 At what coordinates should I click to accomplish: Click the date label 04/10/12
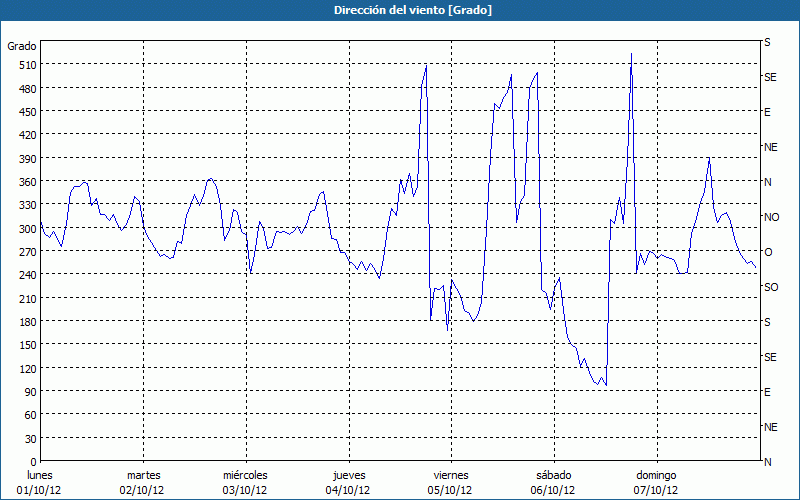click(x=348, y=490)
